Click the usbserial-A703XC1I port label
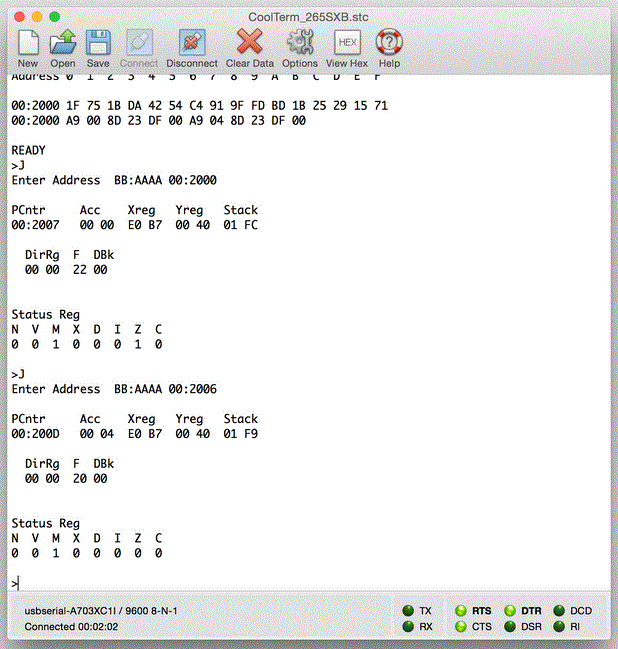Viewport: 618px width, 649px height. [x=101, y=611]
